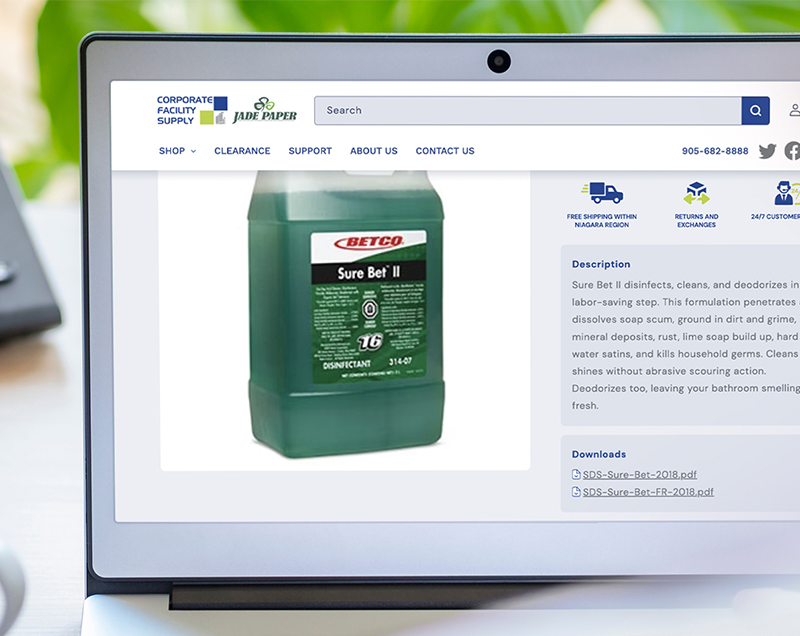
Task: Open the Twitter social icon
Action: [767, 151]
